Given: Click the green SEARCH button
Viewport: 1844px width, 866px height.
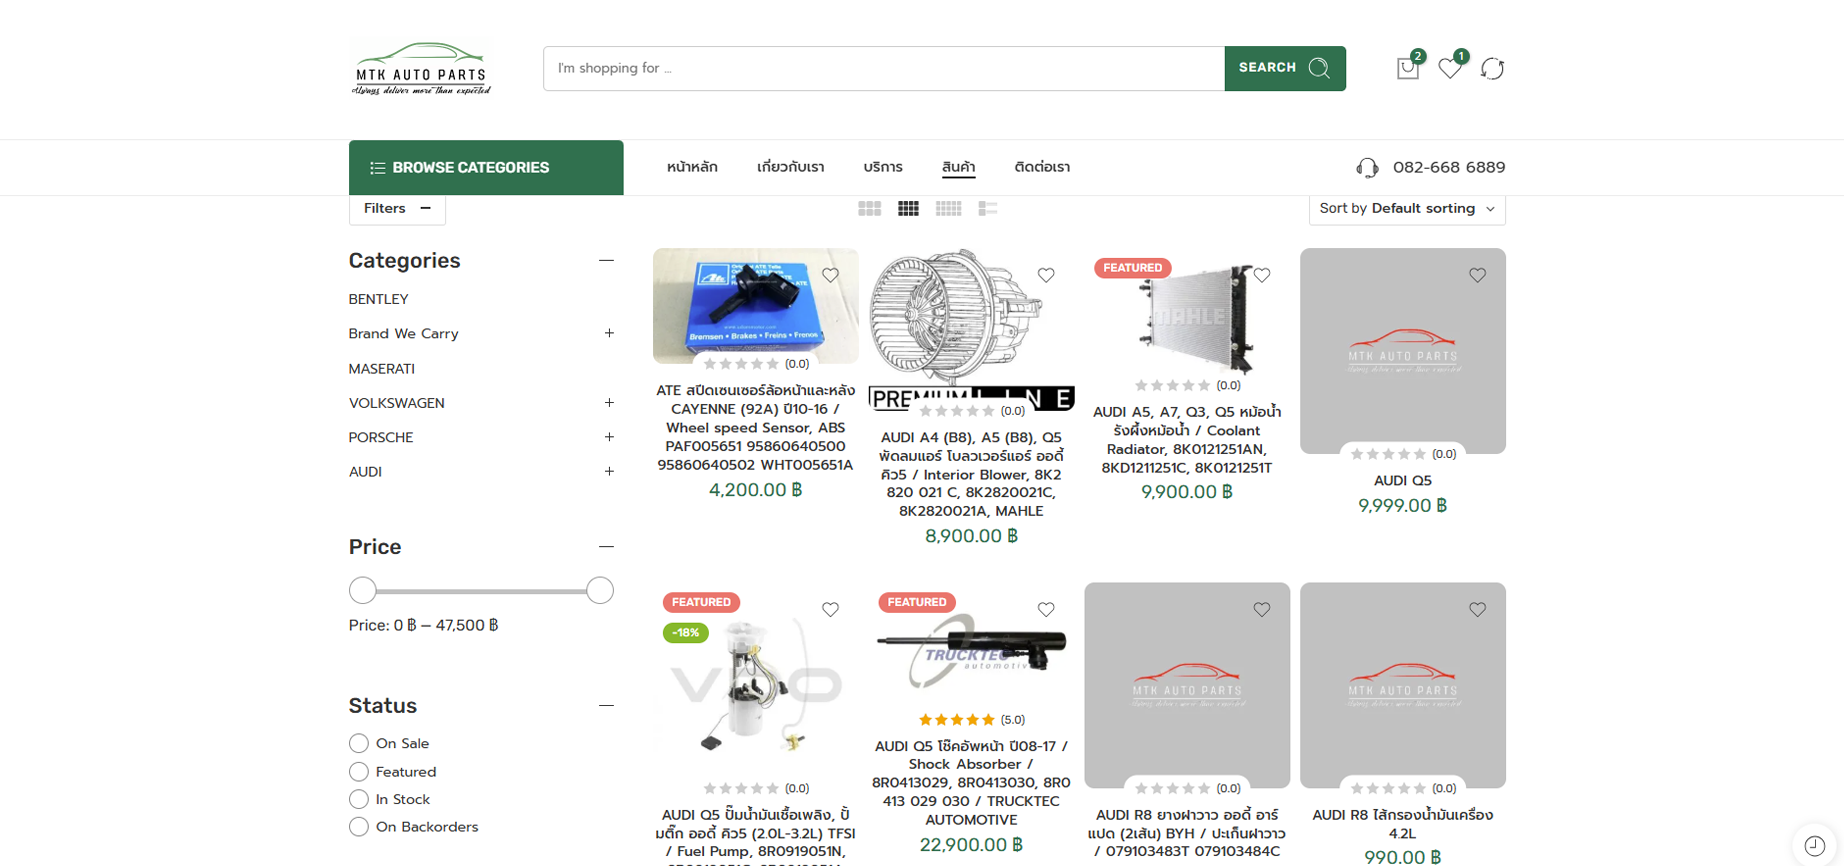Looking at the screenshot, I should [x=1284, y=68].
